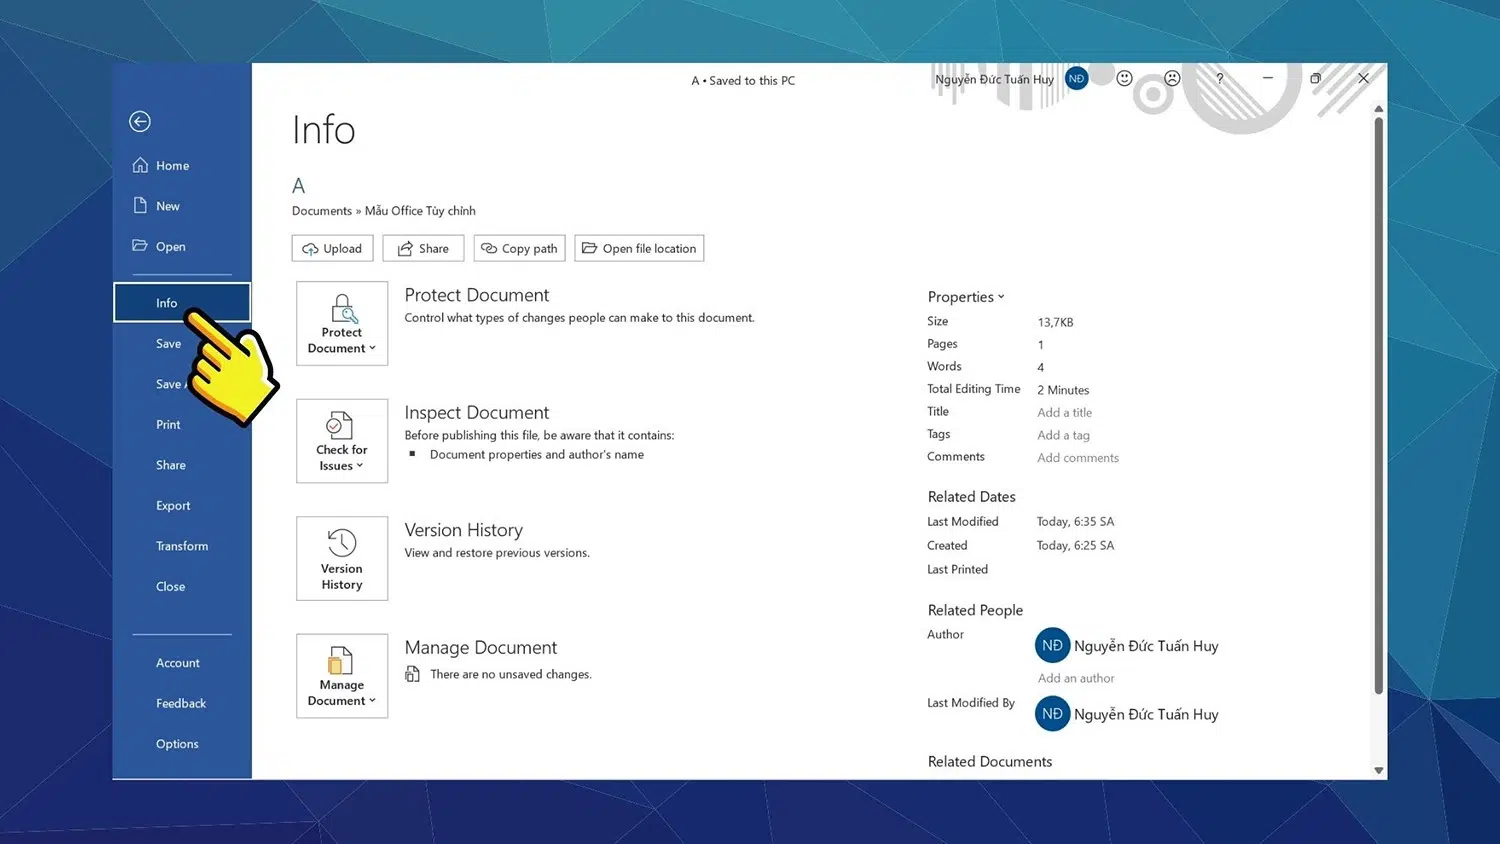Click Add an author field
The width and height of the screenshot is (1500, 844).
(1076, 678)
